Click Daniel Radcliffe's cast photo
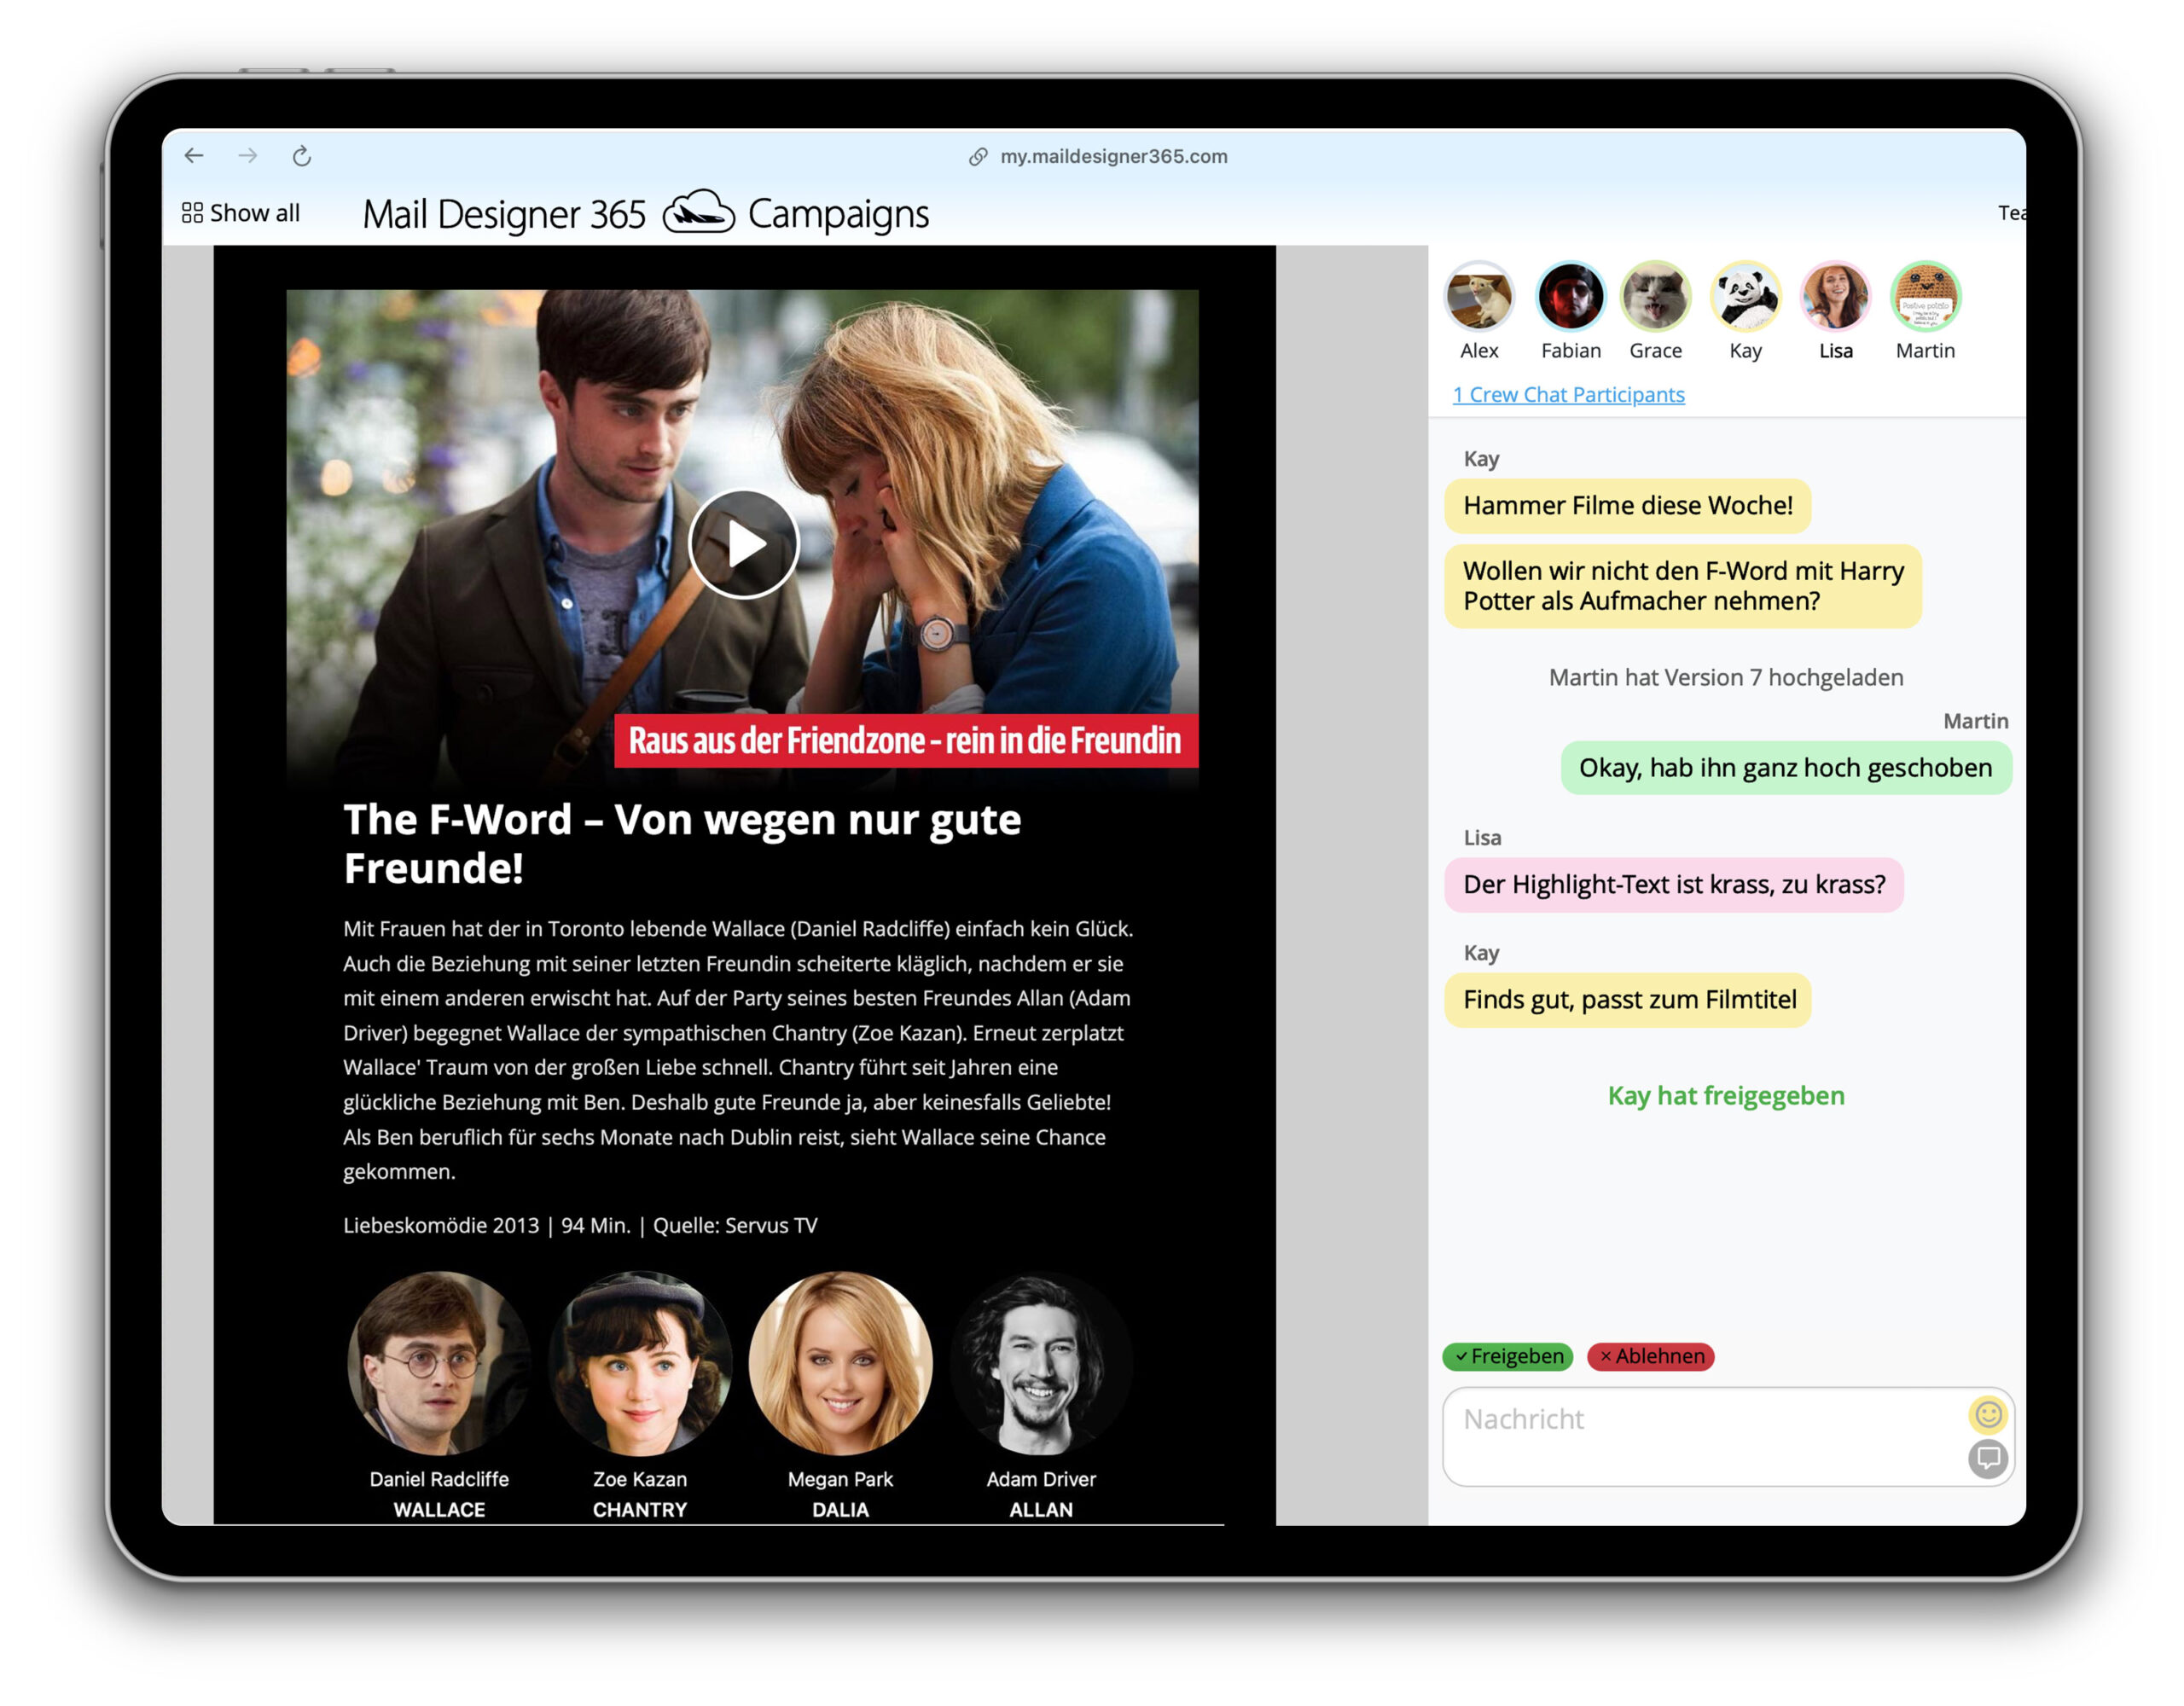This screenshot has width=2184, height=1706. tap(439, 1363)
